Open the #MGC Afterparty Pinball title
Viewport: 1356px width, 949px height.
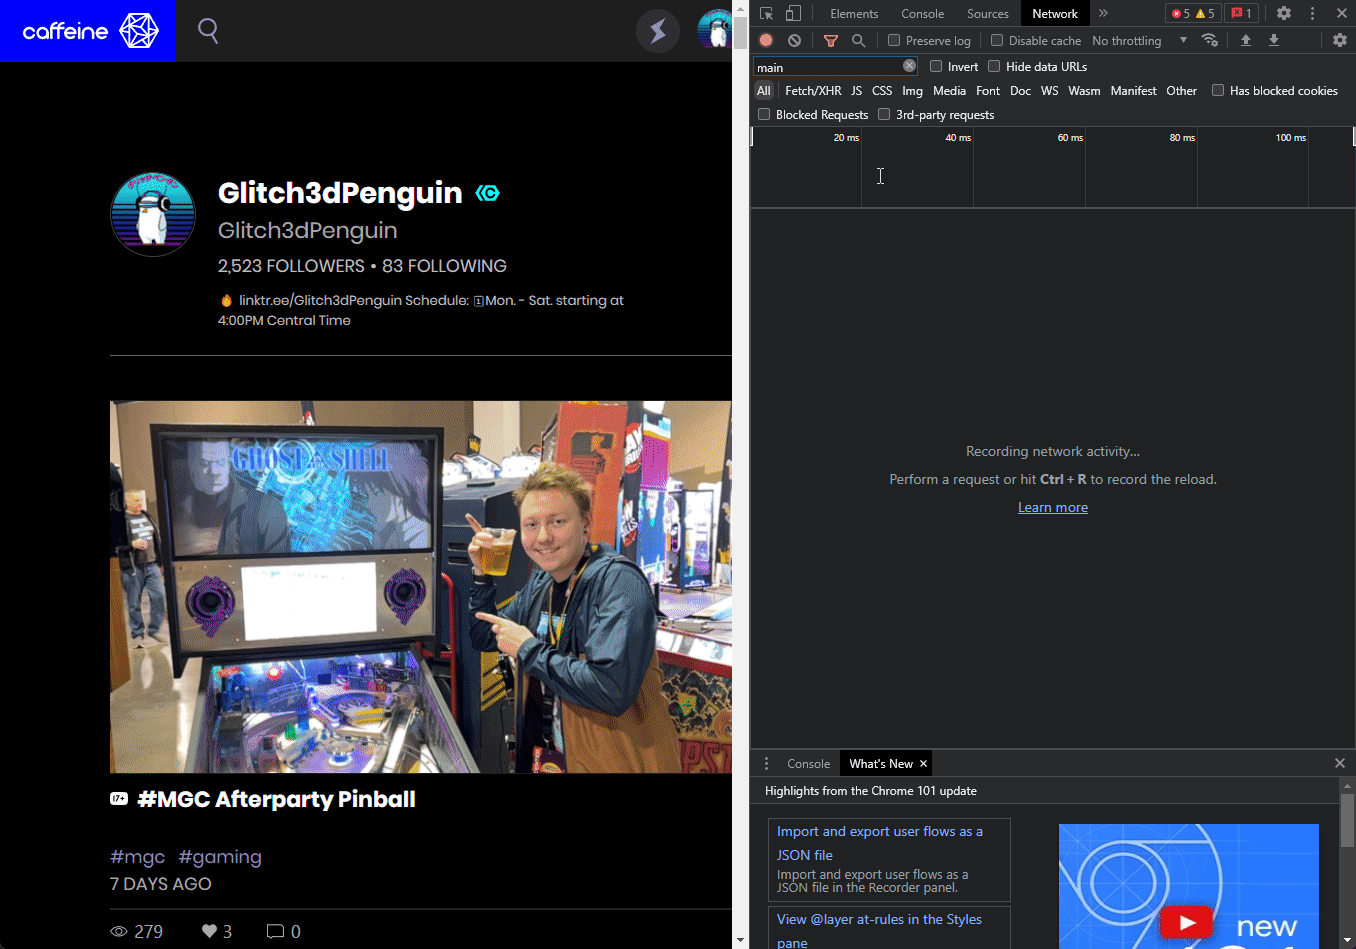point(276,799)
